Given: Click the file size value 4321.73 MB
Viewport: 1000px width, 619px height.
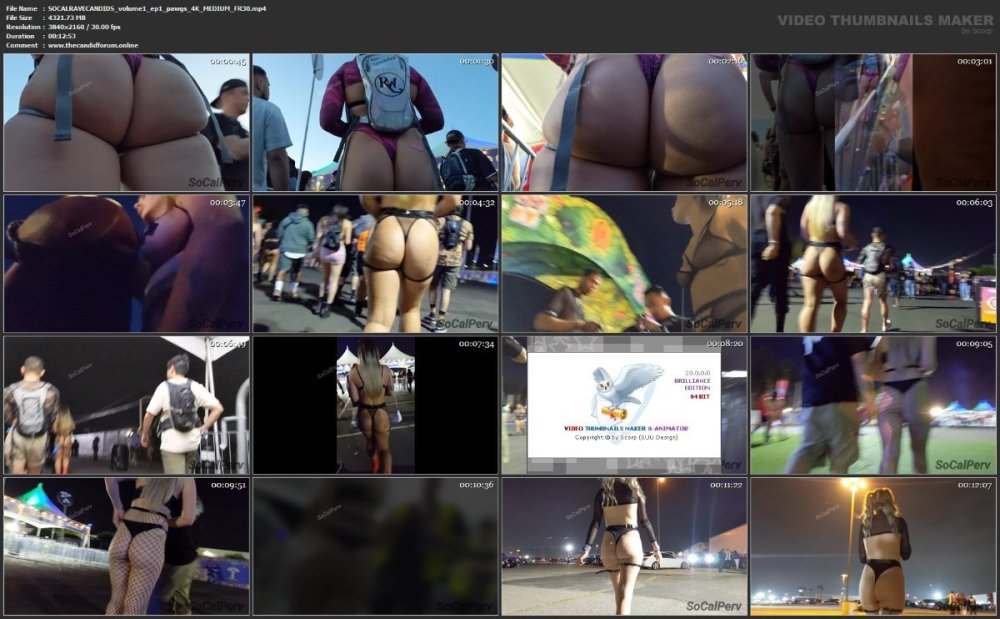Looking at the screenshot, I should 66,18.
